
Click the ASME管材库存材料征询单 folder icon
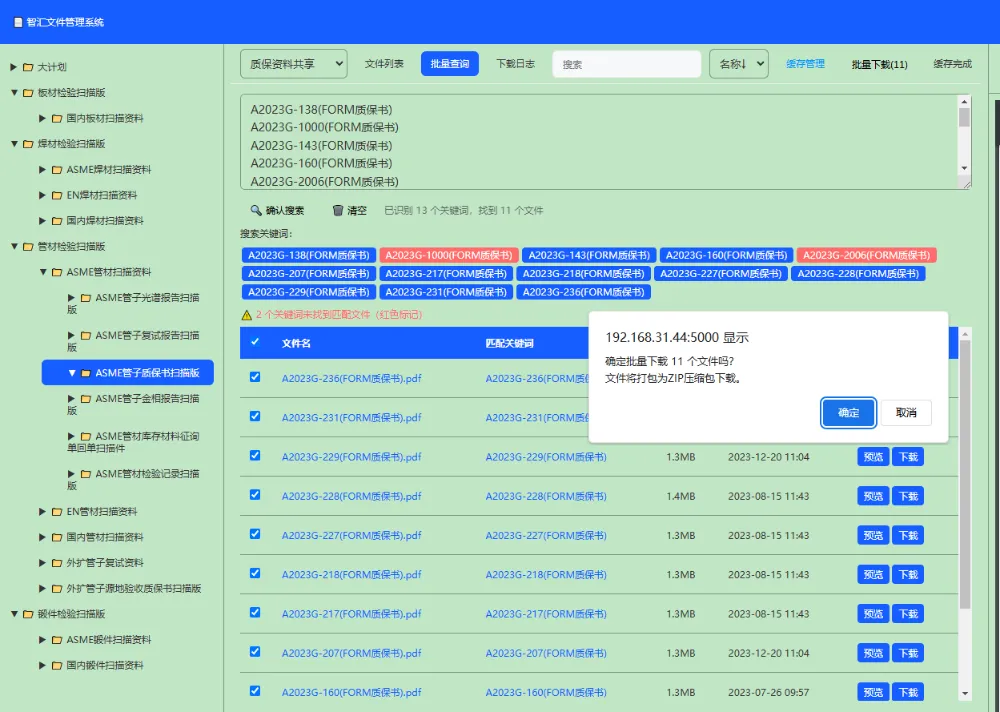coord(85,436)
